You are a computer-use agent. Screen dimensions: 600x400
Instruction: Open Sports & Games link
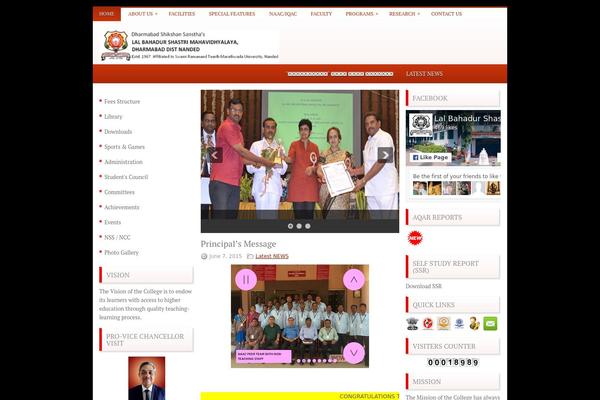click(x=124, y=147)
